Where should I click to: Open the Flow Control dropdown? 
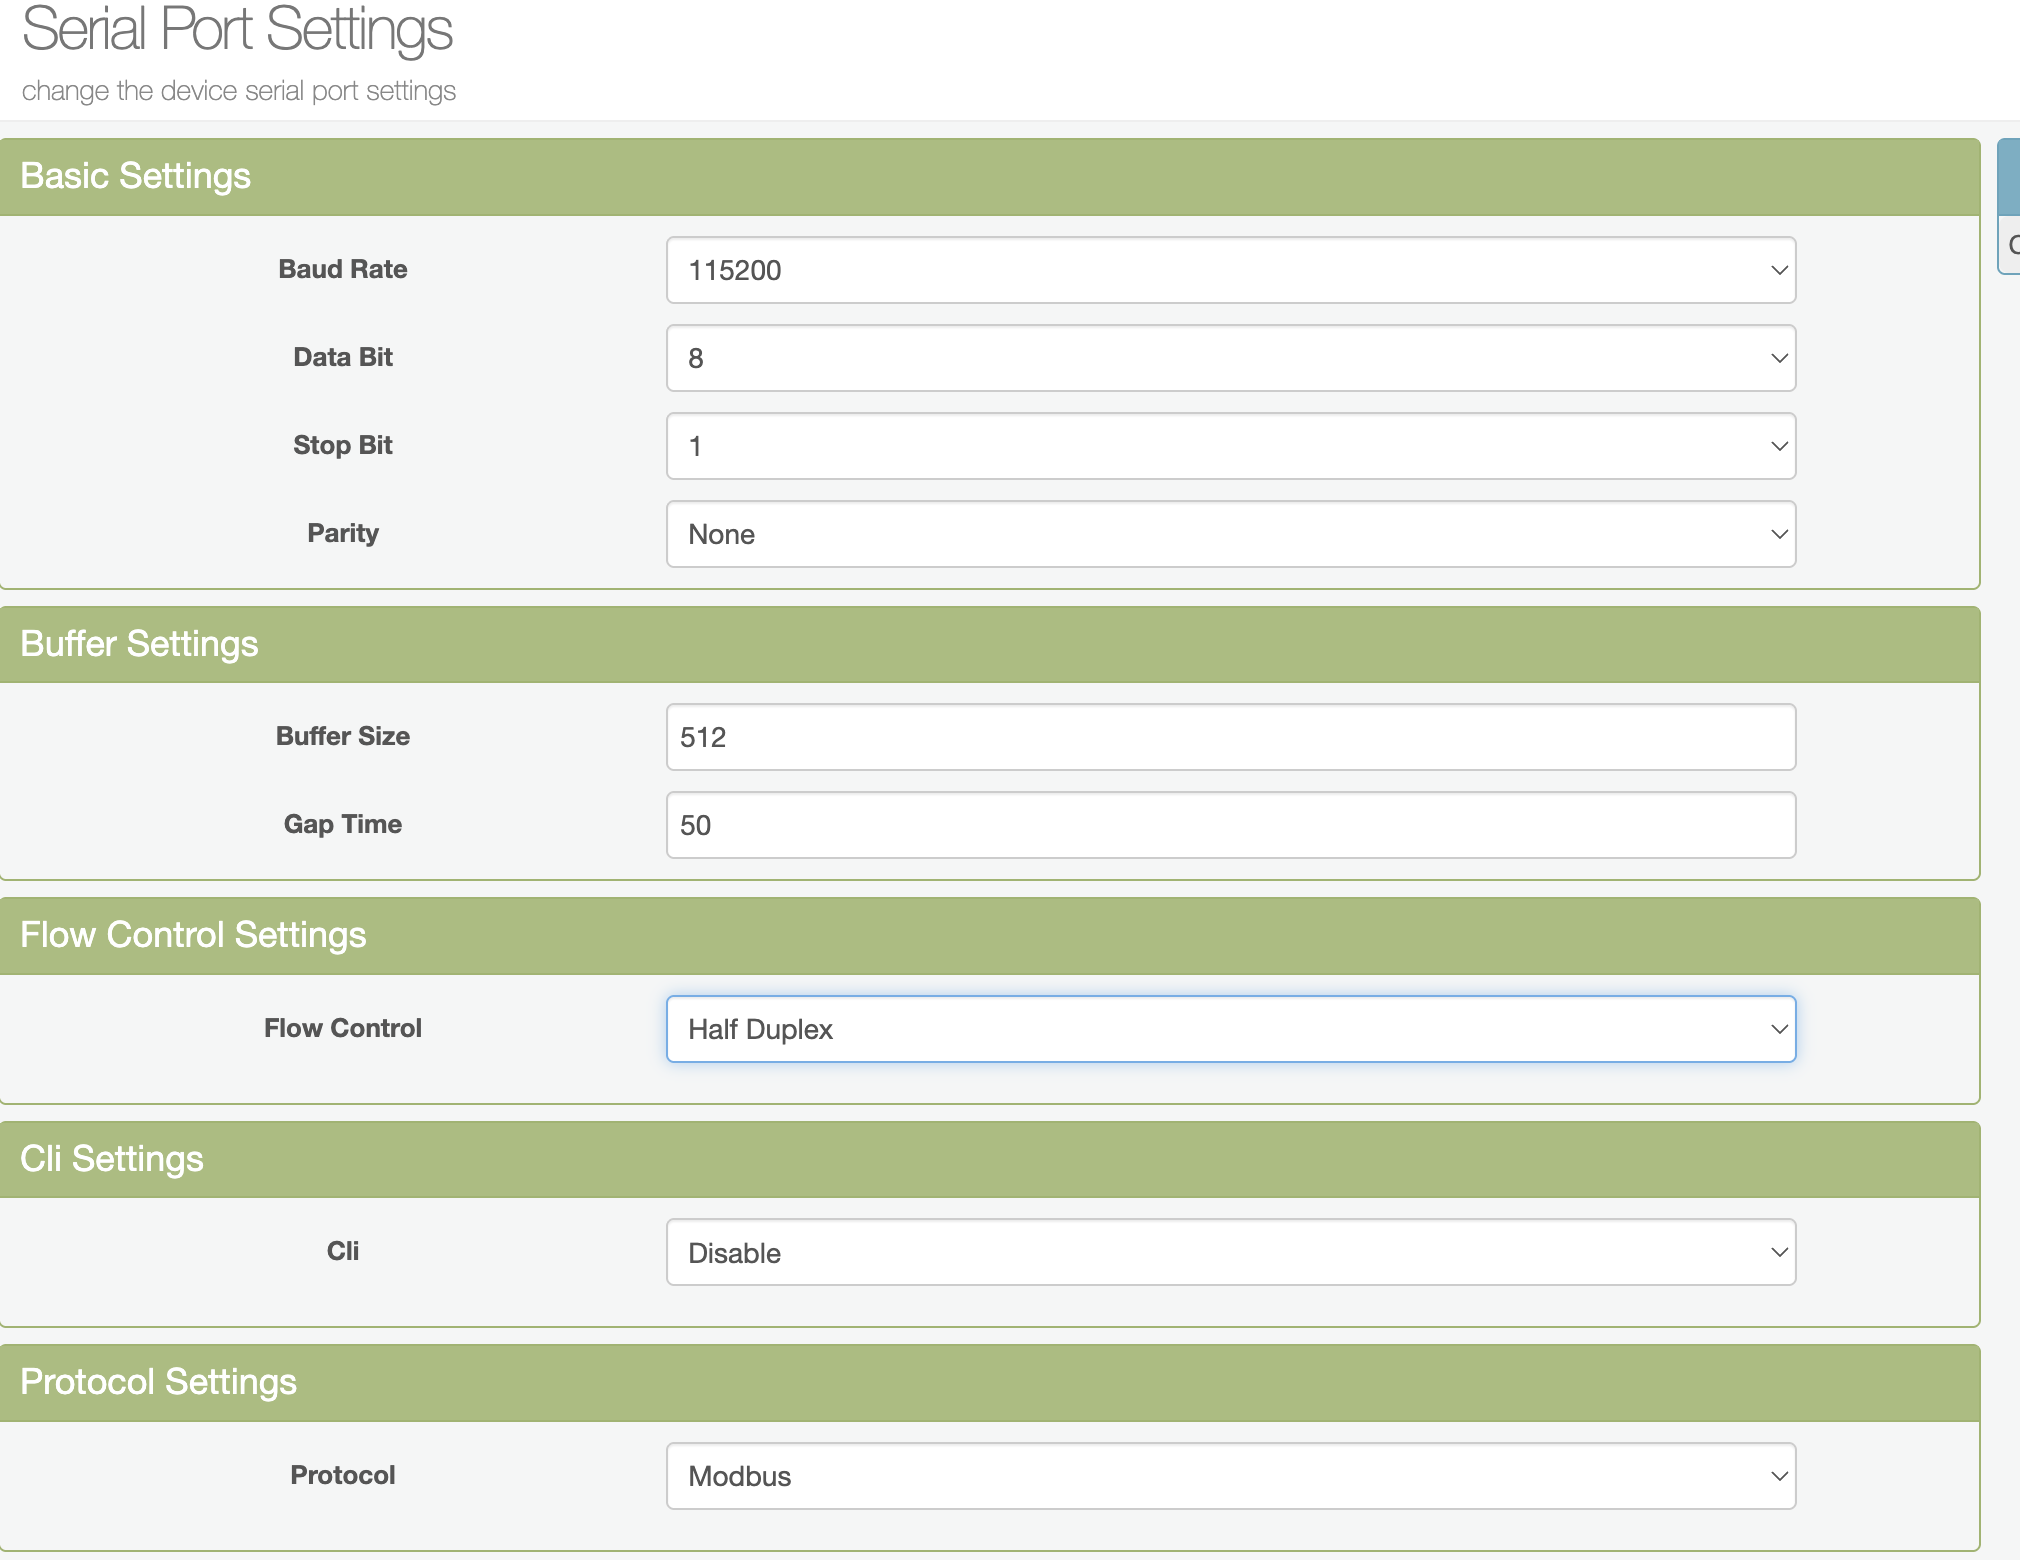[x=1230, y=1029]
